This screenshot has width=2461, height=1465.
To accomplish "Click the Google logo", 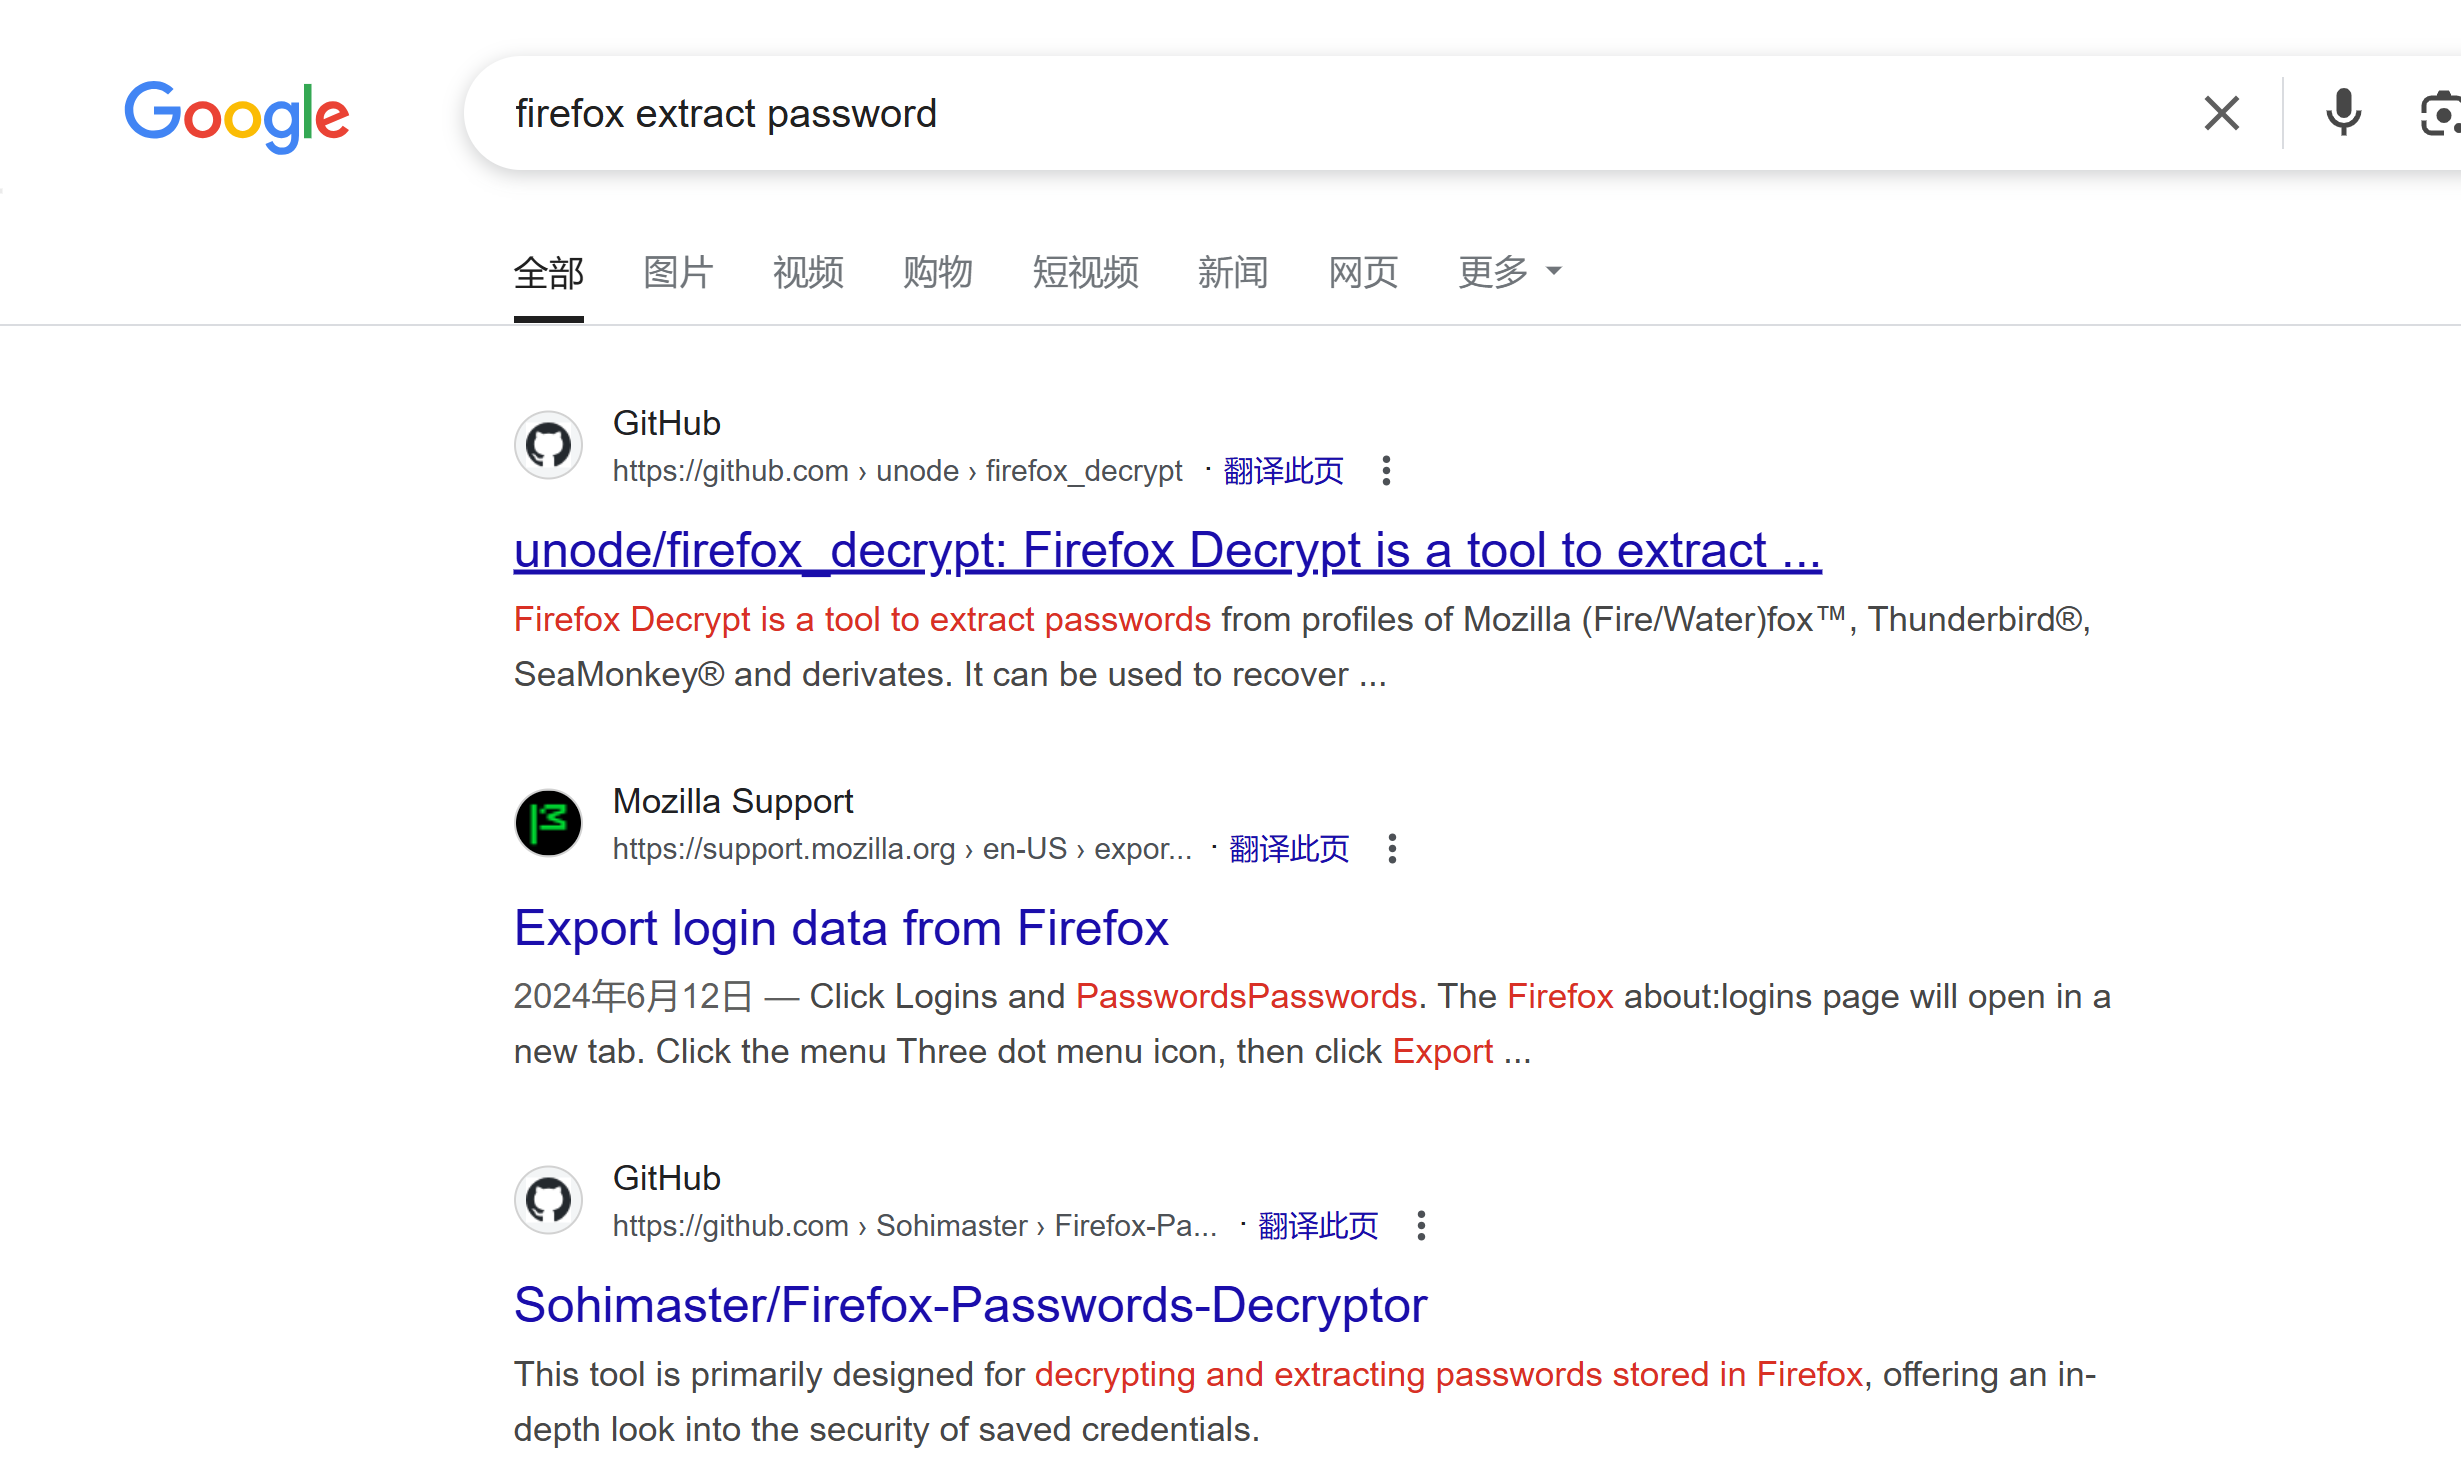I will (237, 116).
